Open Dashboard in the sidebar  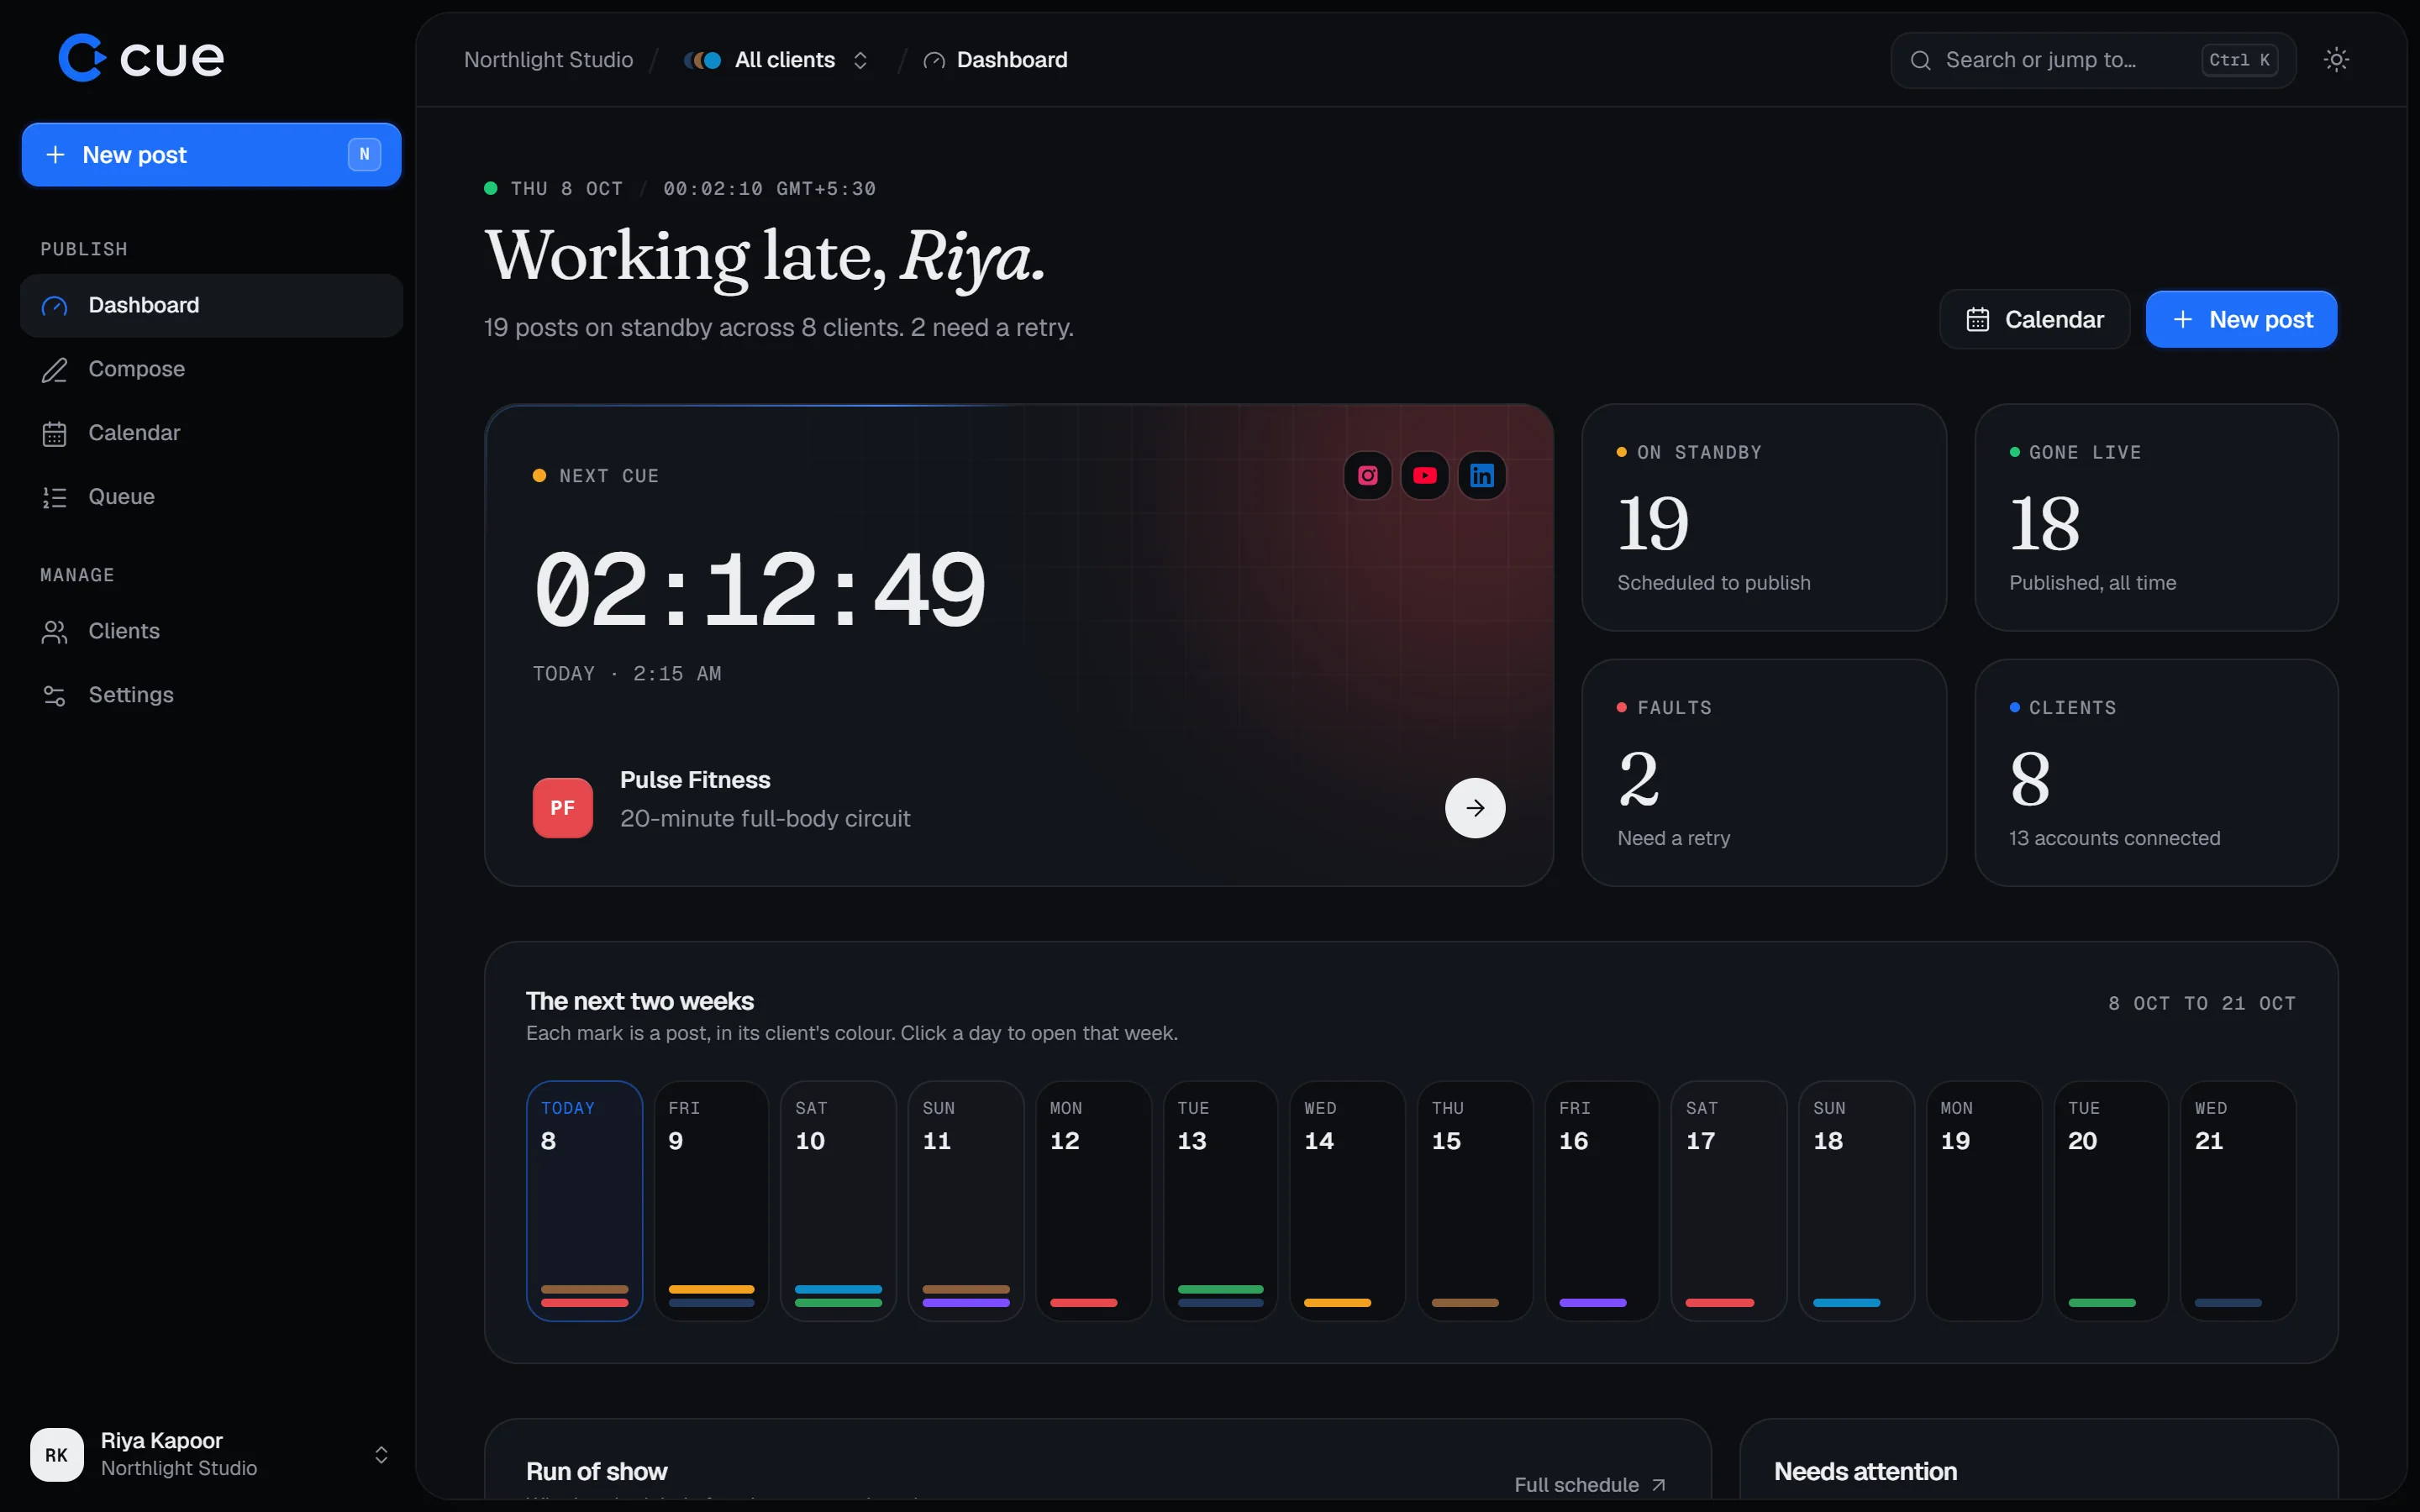tap(211, 305)
